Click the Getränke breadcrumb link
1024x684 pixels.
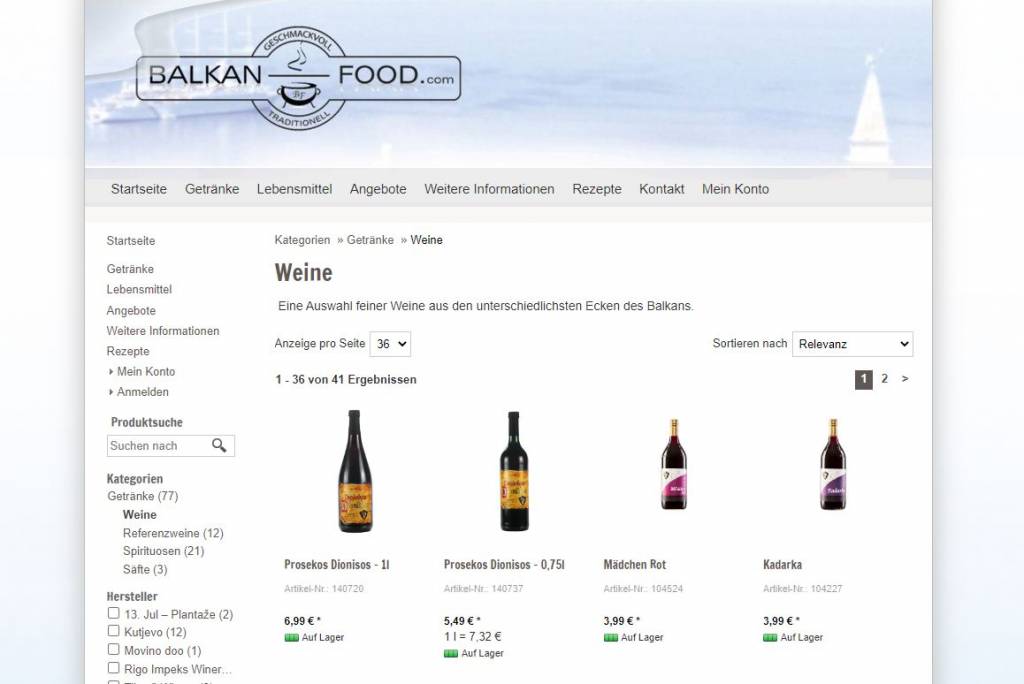pyautogui.click(x=370, y=240)
